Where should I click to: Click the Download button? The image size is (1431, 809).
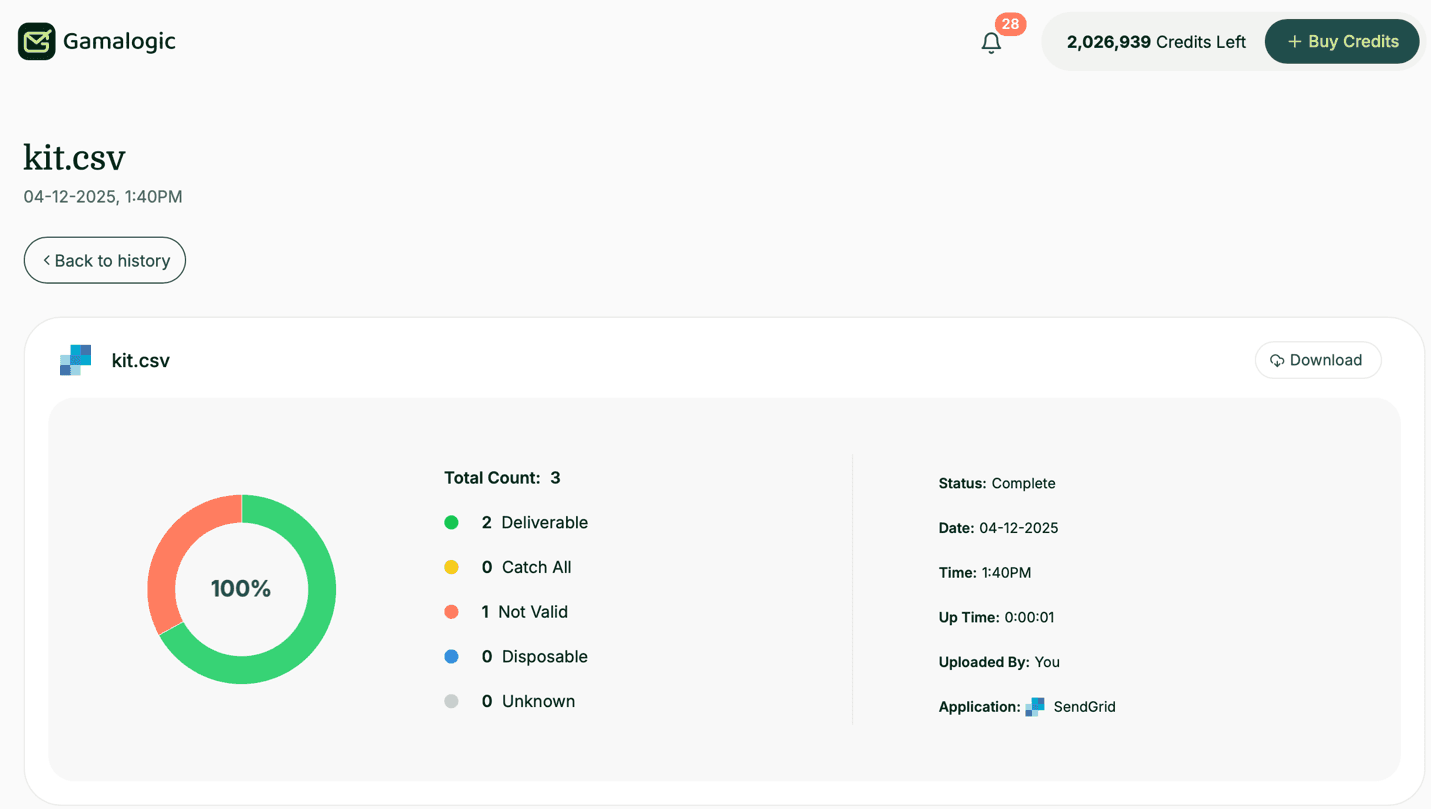1318,360
